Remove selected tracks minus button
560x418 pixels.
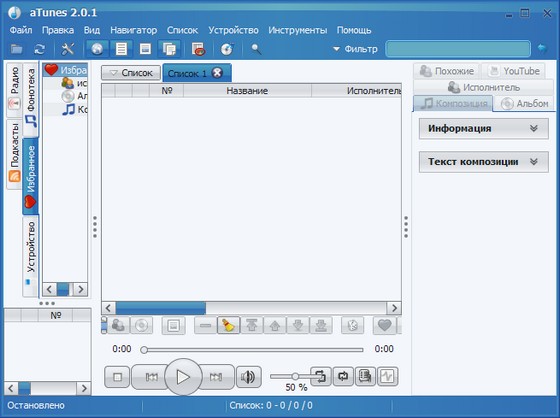coord(205,325)
